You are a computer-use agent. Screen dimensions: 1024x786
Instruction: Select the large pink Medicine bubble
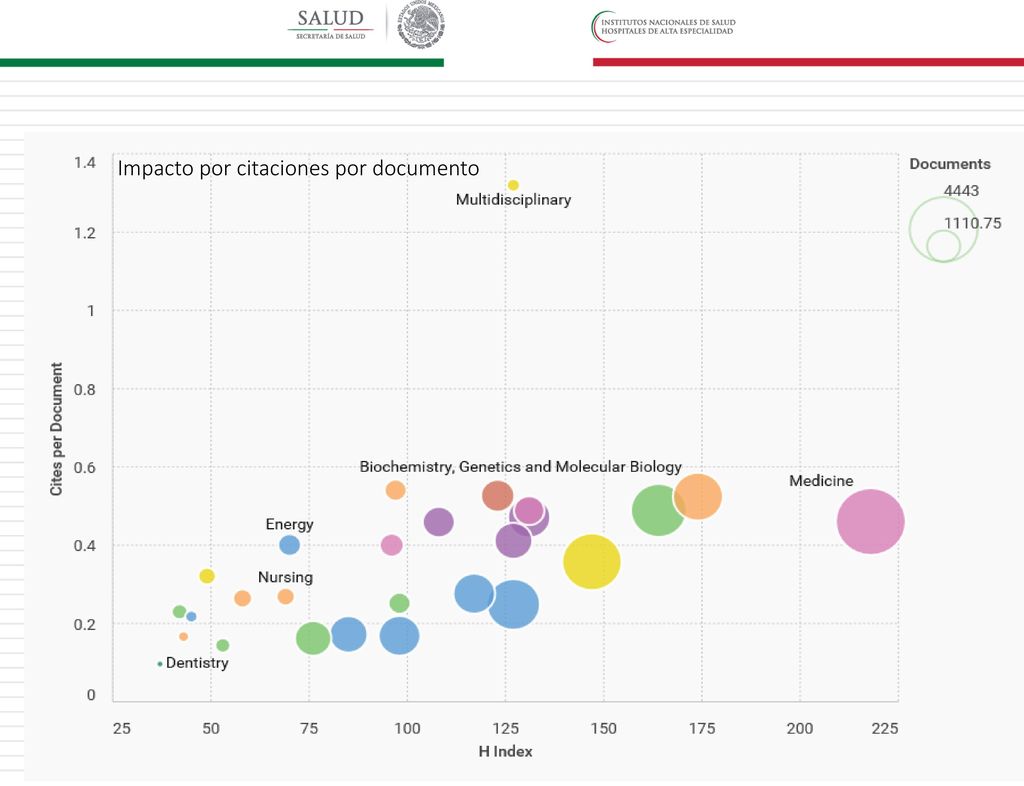tap(871, 522)
